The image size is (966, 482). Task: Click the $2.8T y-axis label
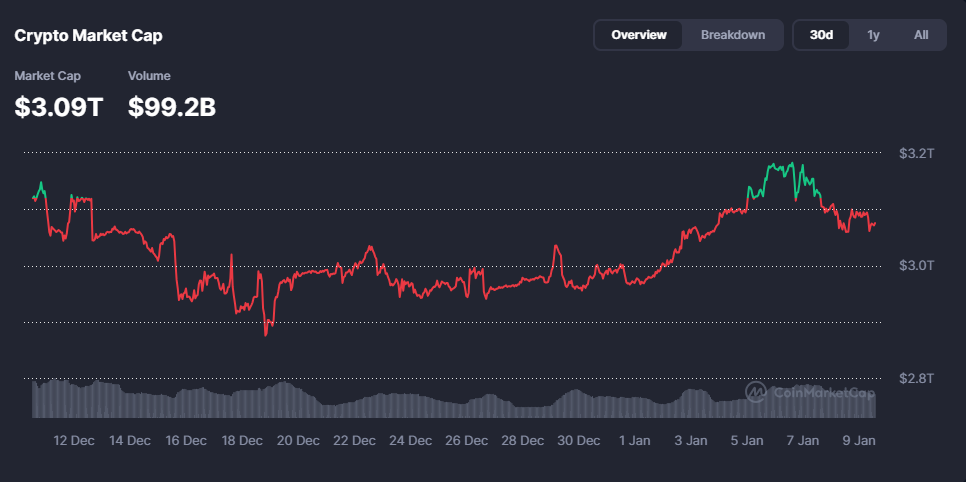tap(916, 379)
